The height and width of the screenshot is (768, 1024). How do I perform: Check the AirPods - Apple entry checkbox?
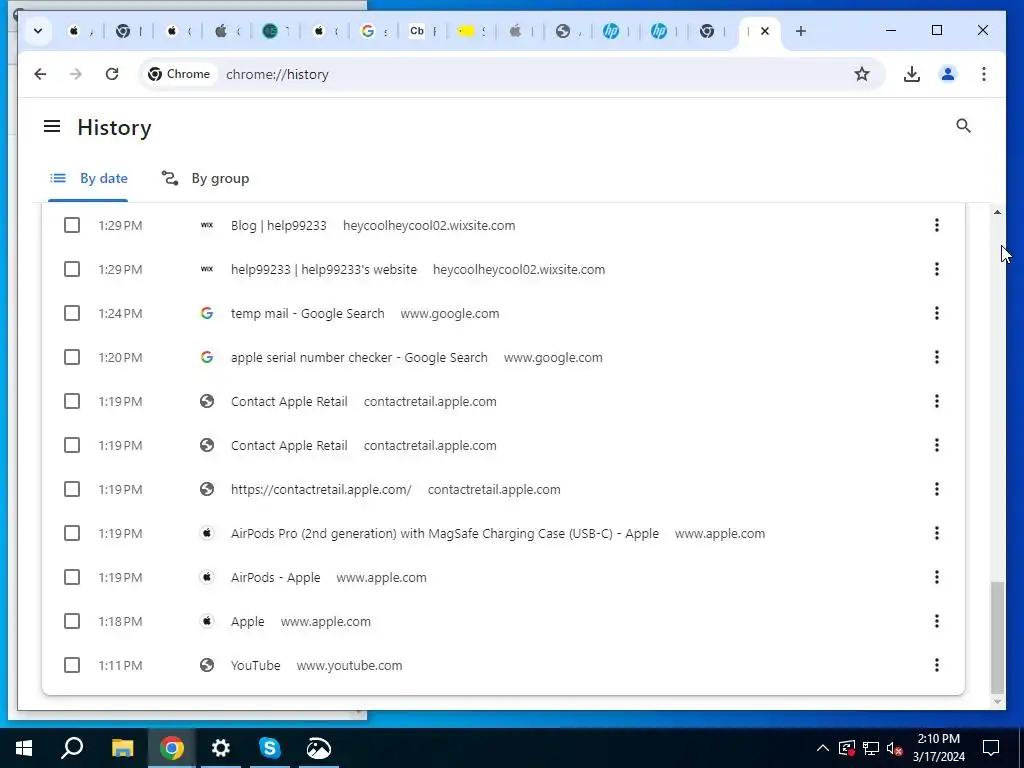pos(72,577)
